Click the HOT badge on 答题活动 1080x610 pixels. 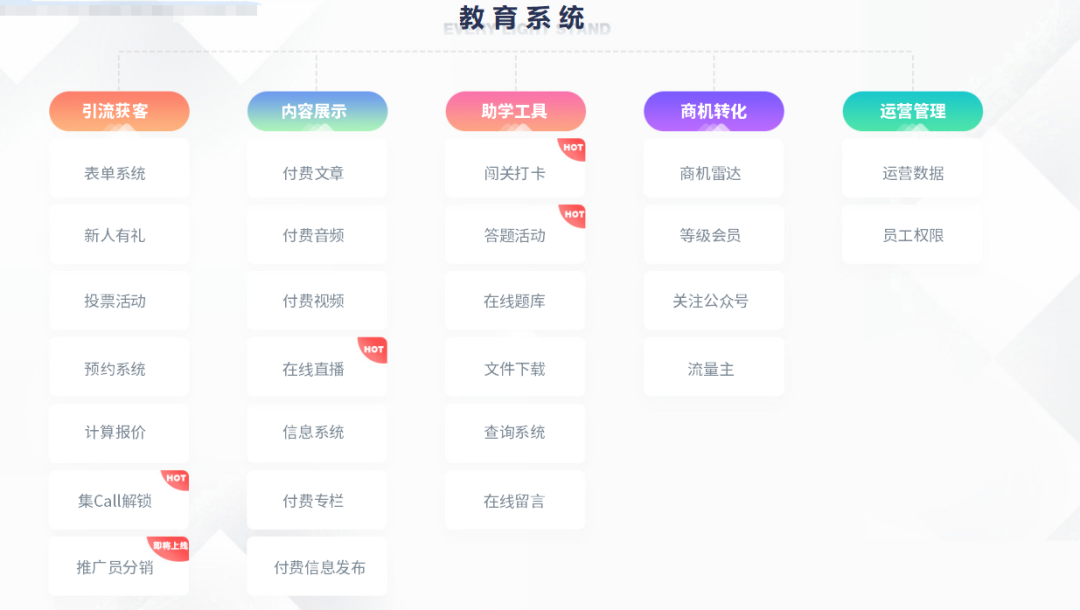pos(573,214)
